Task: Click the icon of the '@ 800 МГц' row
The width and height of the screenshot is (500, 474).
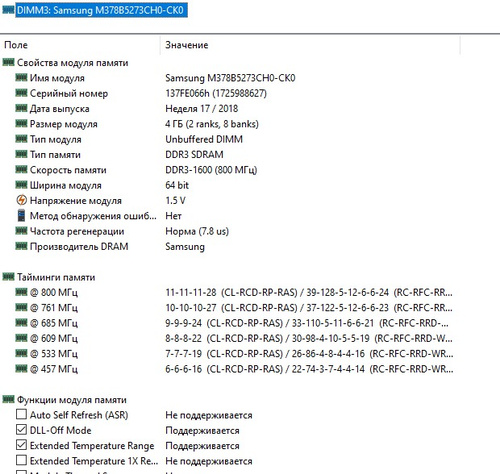Action: tap(21, 292)
